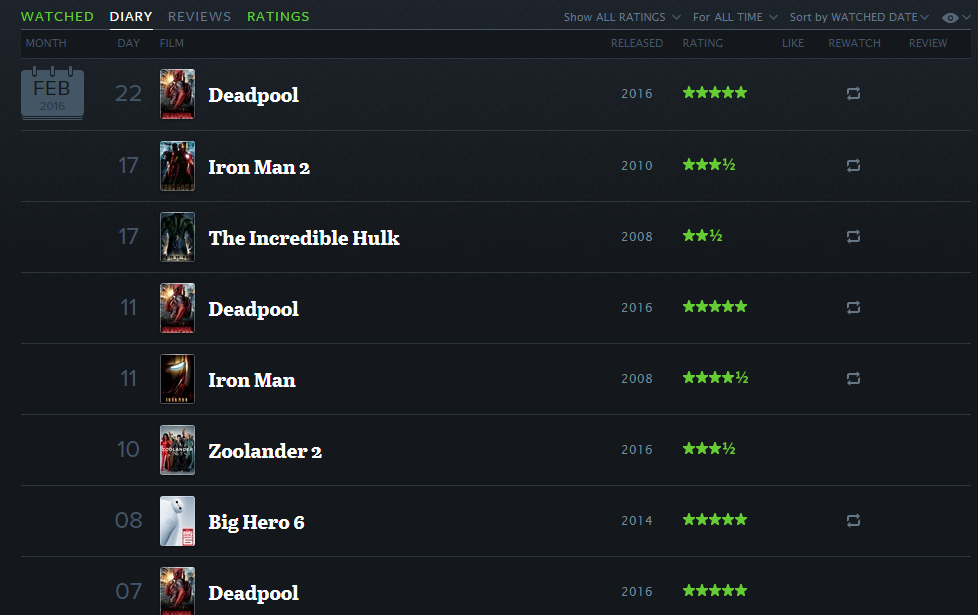Click the Iron Man 2008 poster thumbnail
This screenshot has width=978, height=615.
pyautogui.click(x=177, y=379)
